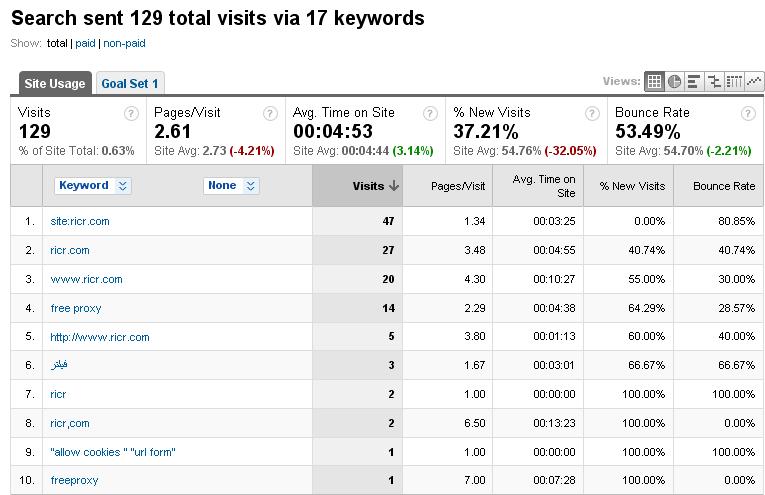Sort by Visits column header
The width and height of the screenshot is (765, 495).
pos(358,186)
